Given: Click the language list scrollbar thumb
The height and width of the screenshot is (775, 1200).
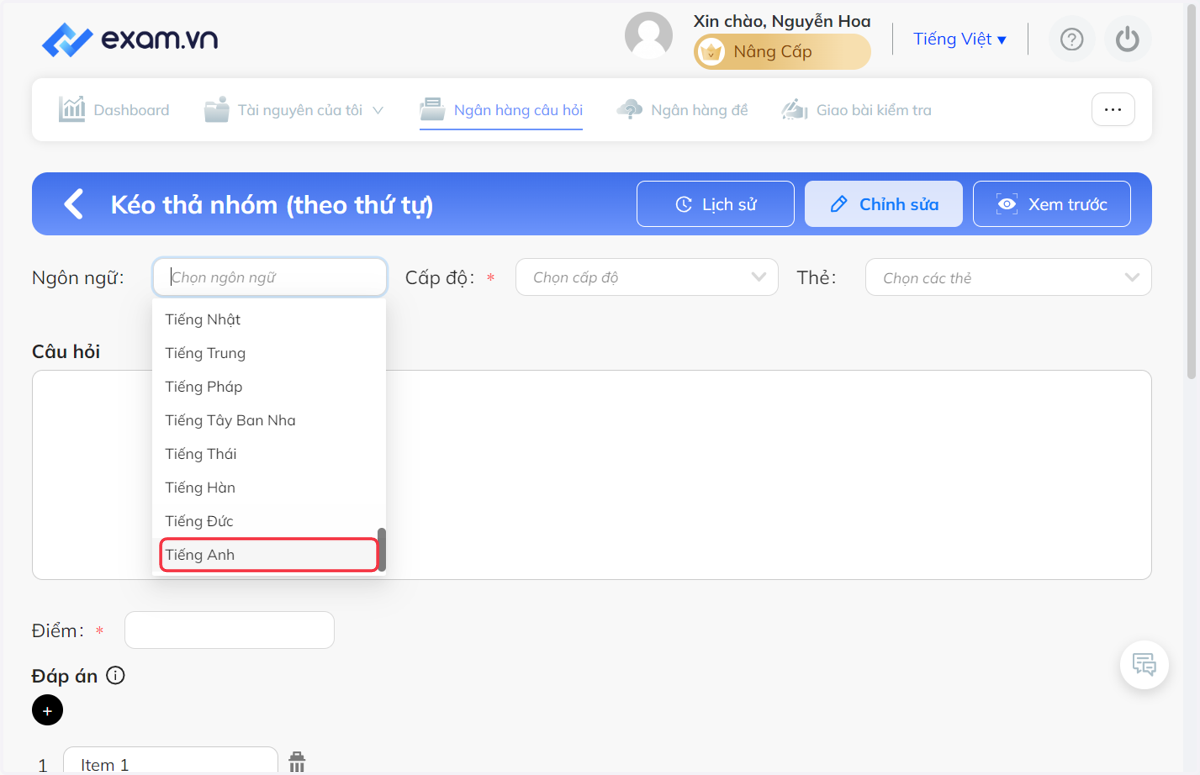Looking at the screenshot, I should tap(382, 549).
